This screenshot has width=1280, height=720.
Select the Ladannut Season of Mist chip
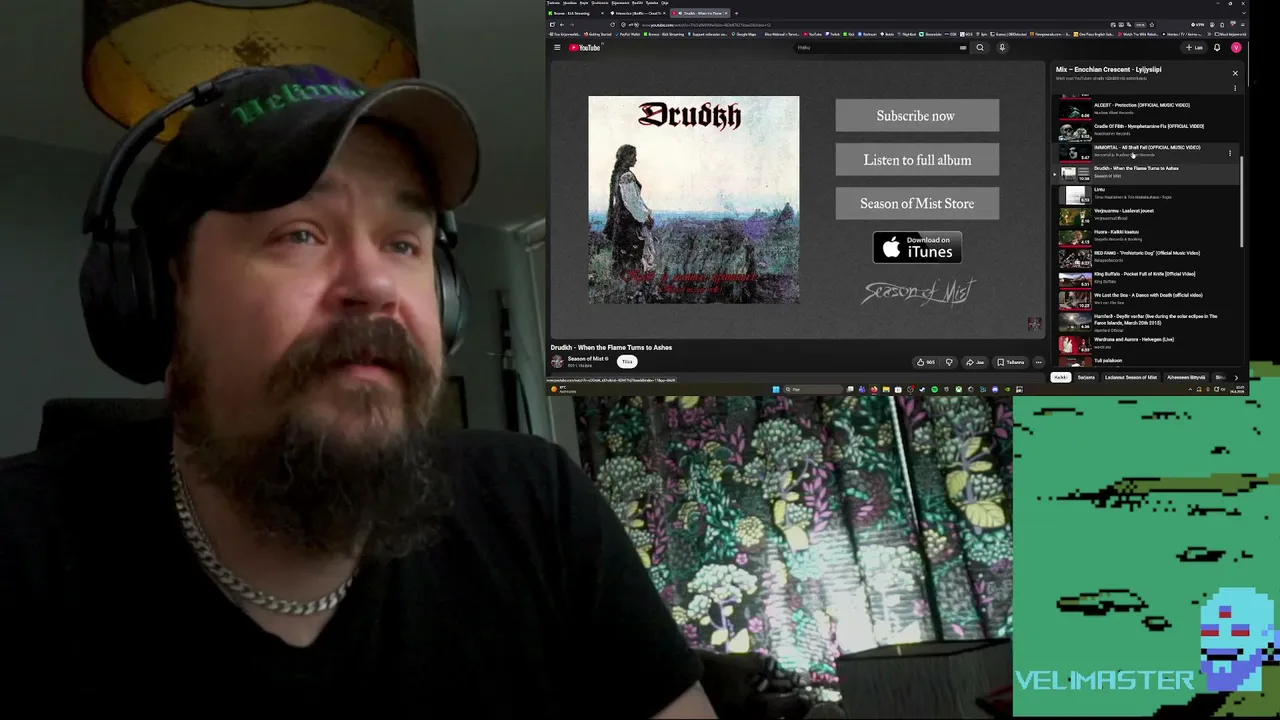click(1131, 377)
